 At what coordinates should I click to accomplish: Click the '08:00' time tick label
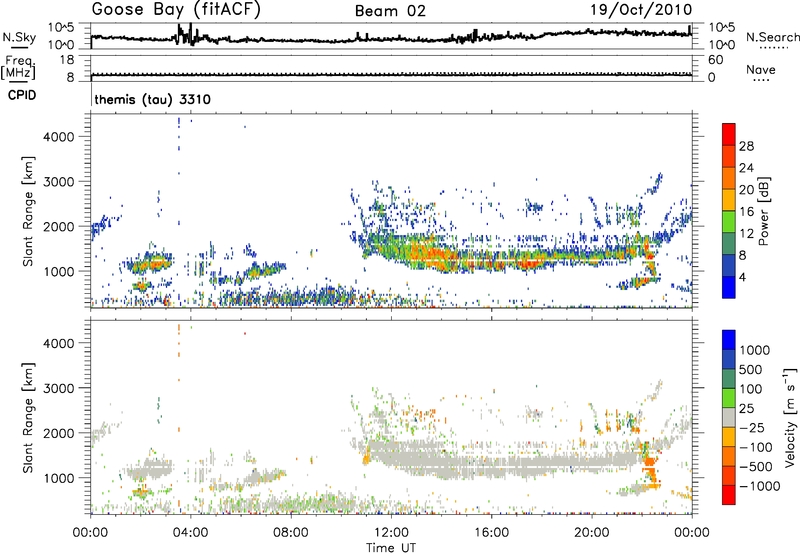[291, 533]
